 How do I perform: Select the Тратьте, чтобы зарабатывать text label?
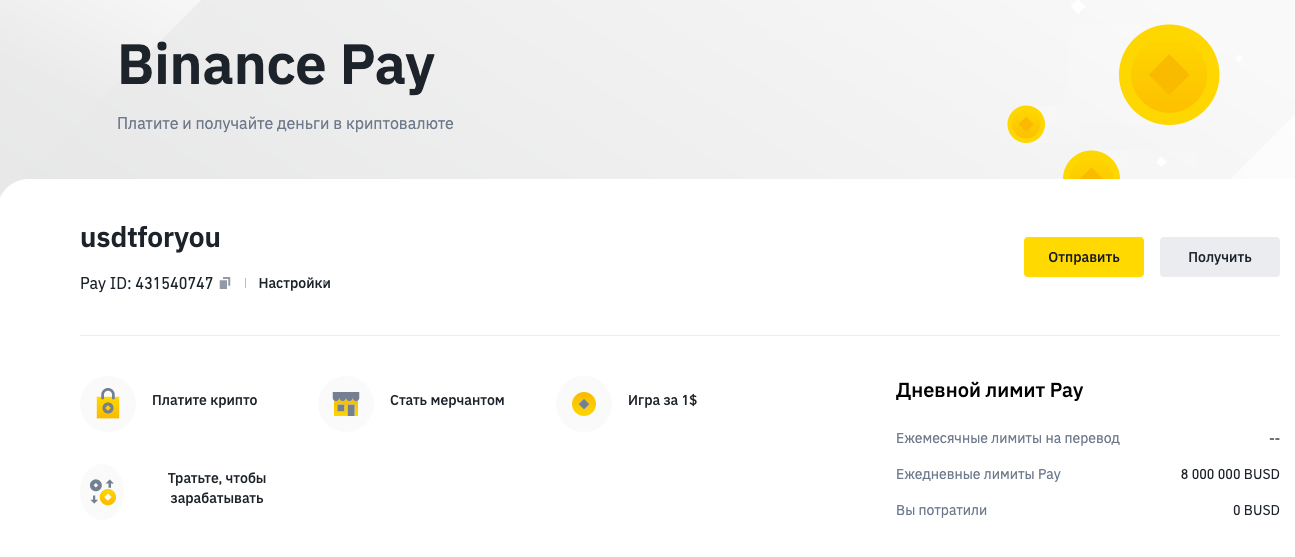[217, 488]
